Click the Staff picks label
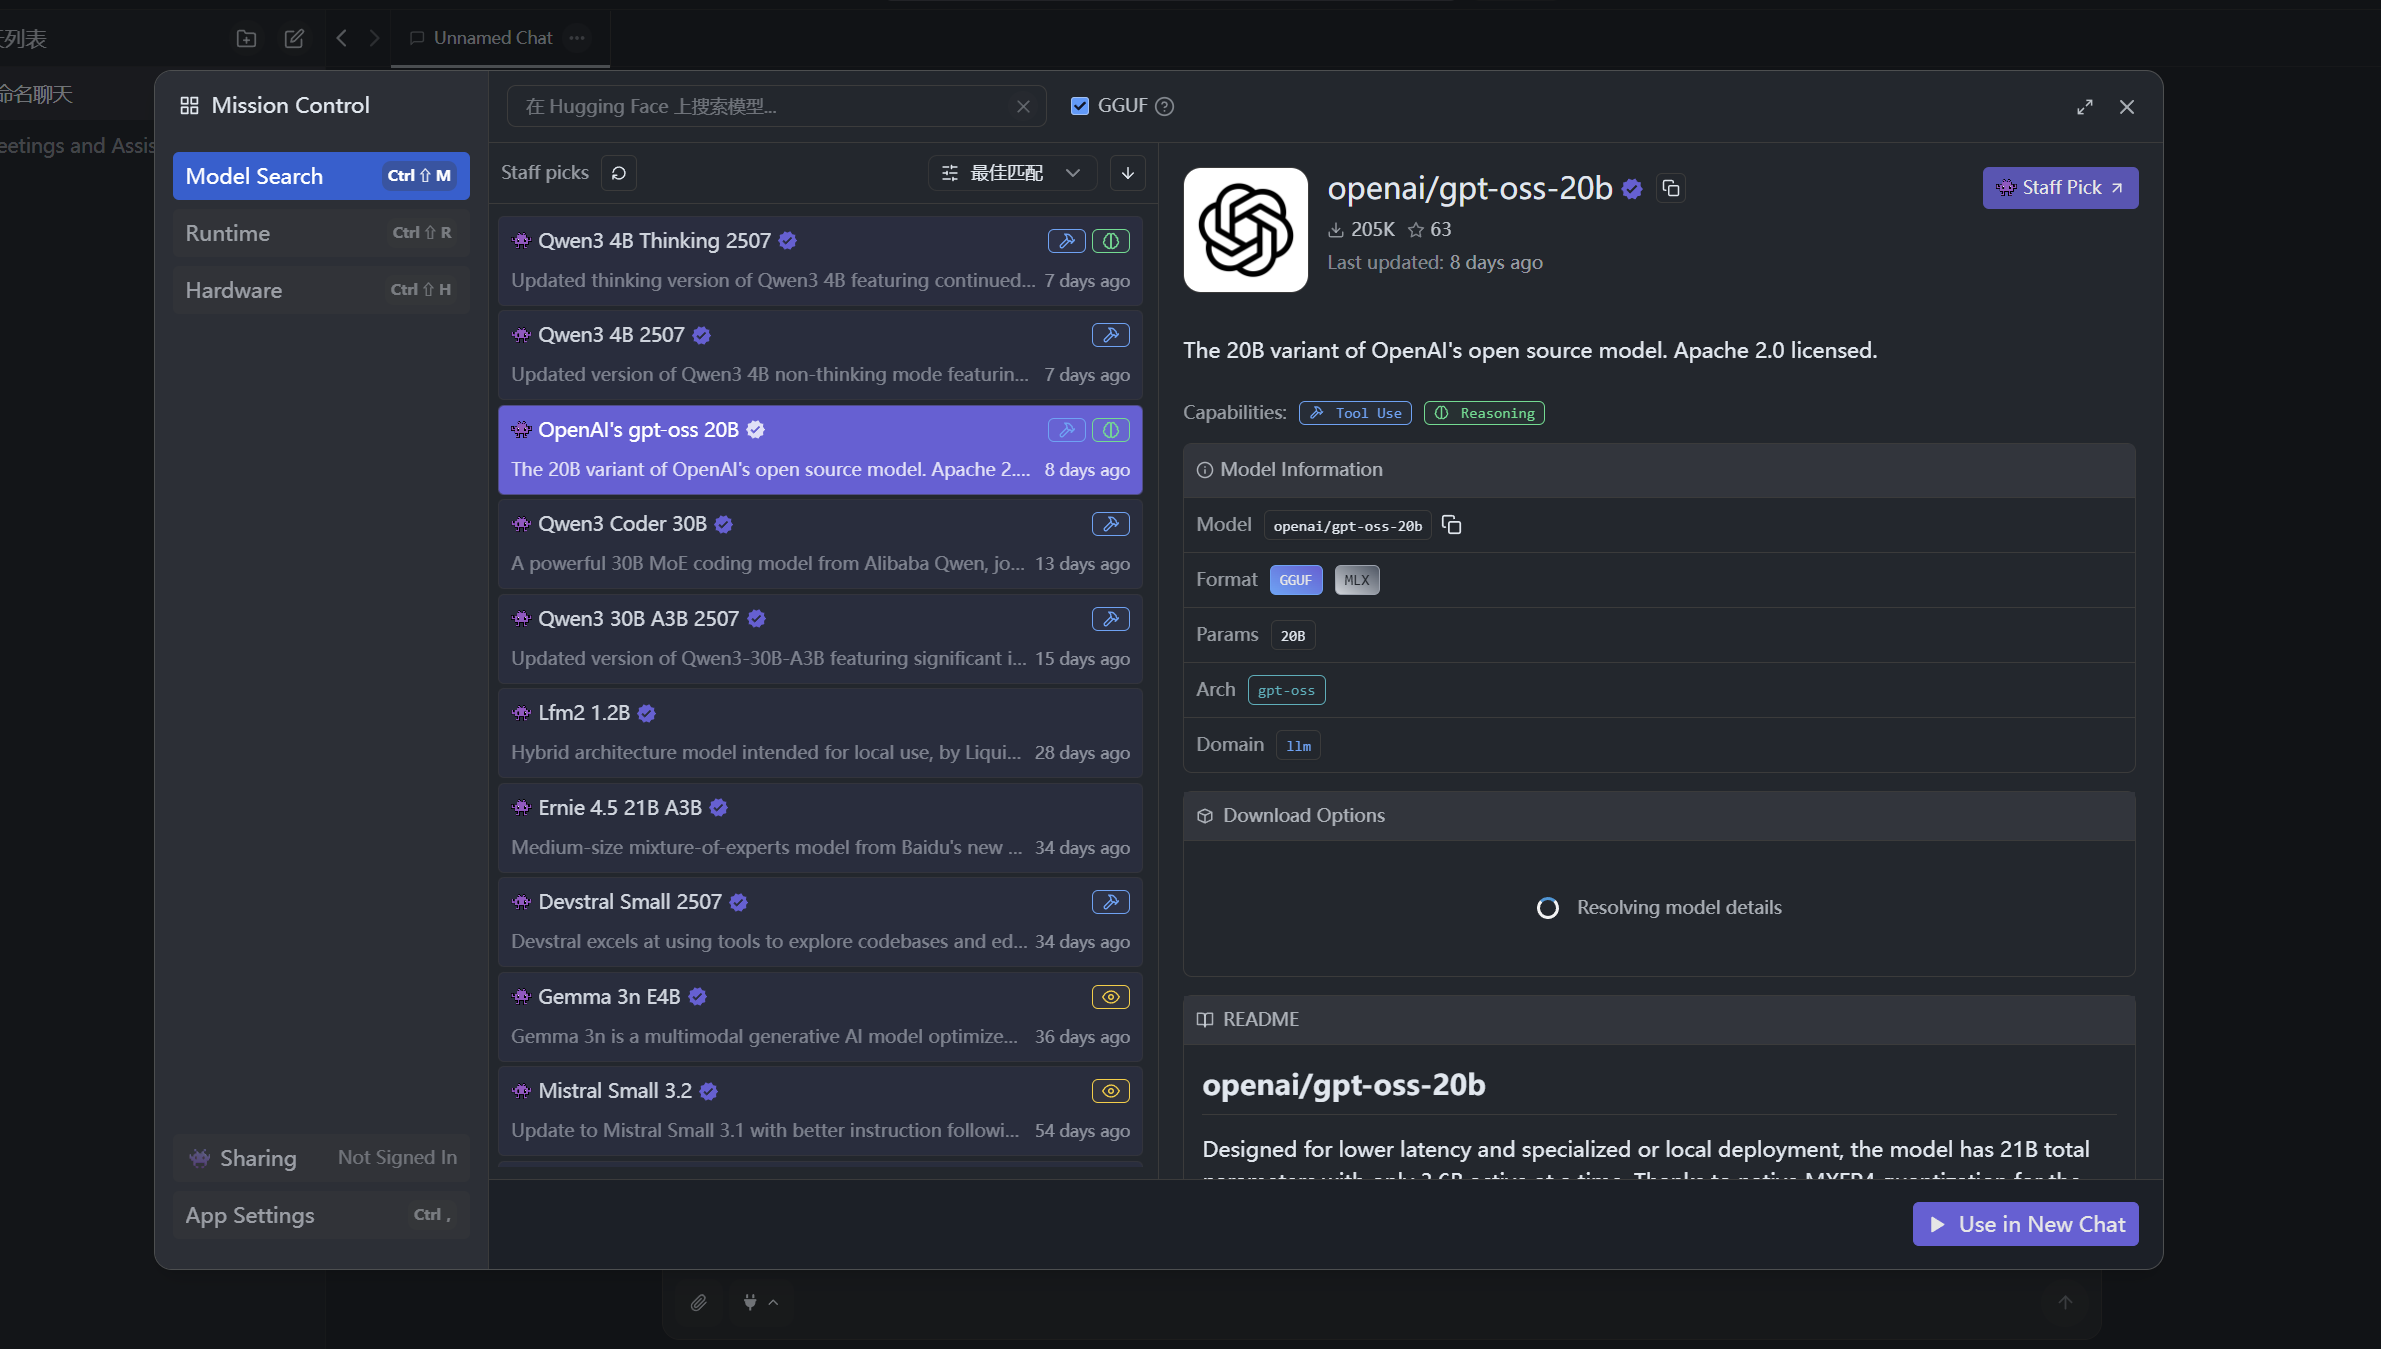This screenshot has height=1349, width=2381. click(545, 173)
